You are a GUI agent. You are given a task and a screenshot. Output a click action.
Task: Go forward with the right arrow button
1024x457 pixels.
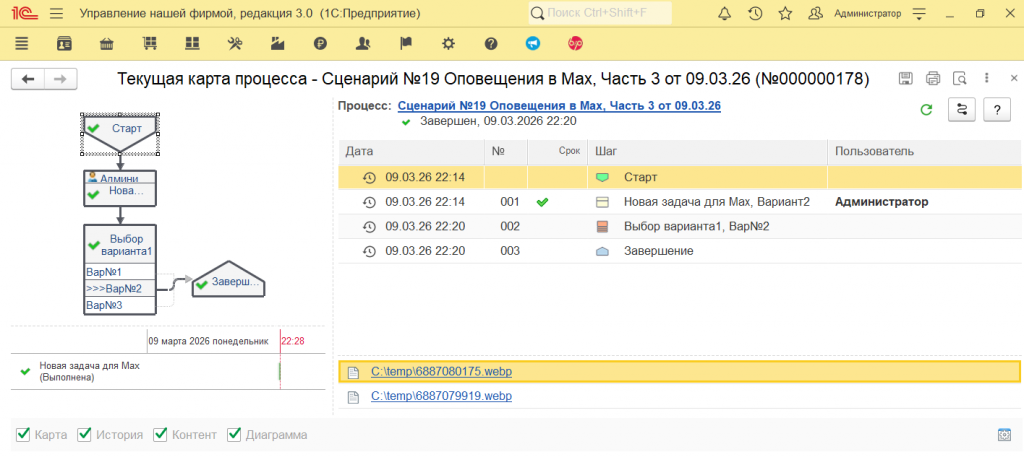pyautogui.click(x=61, y=79)
